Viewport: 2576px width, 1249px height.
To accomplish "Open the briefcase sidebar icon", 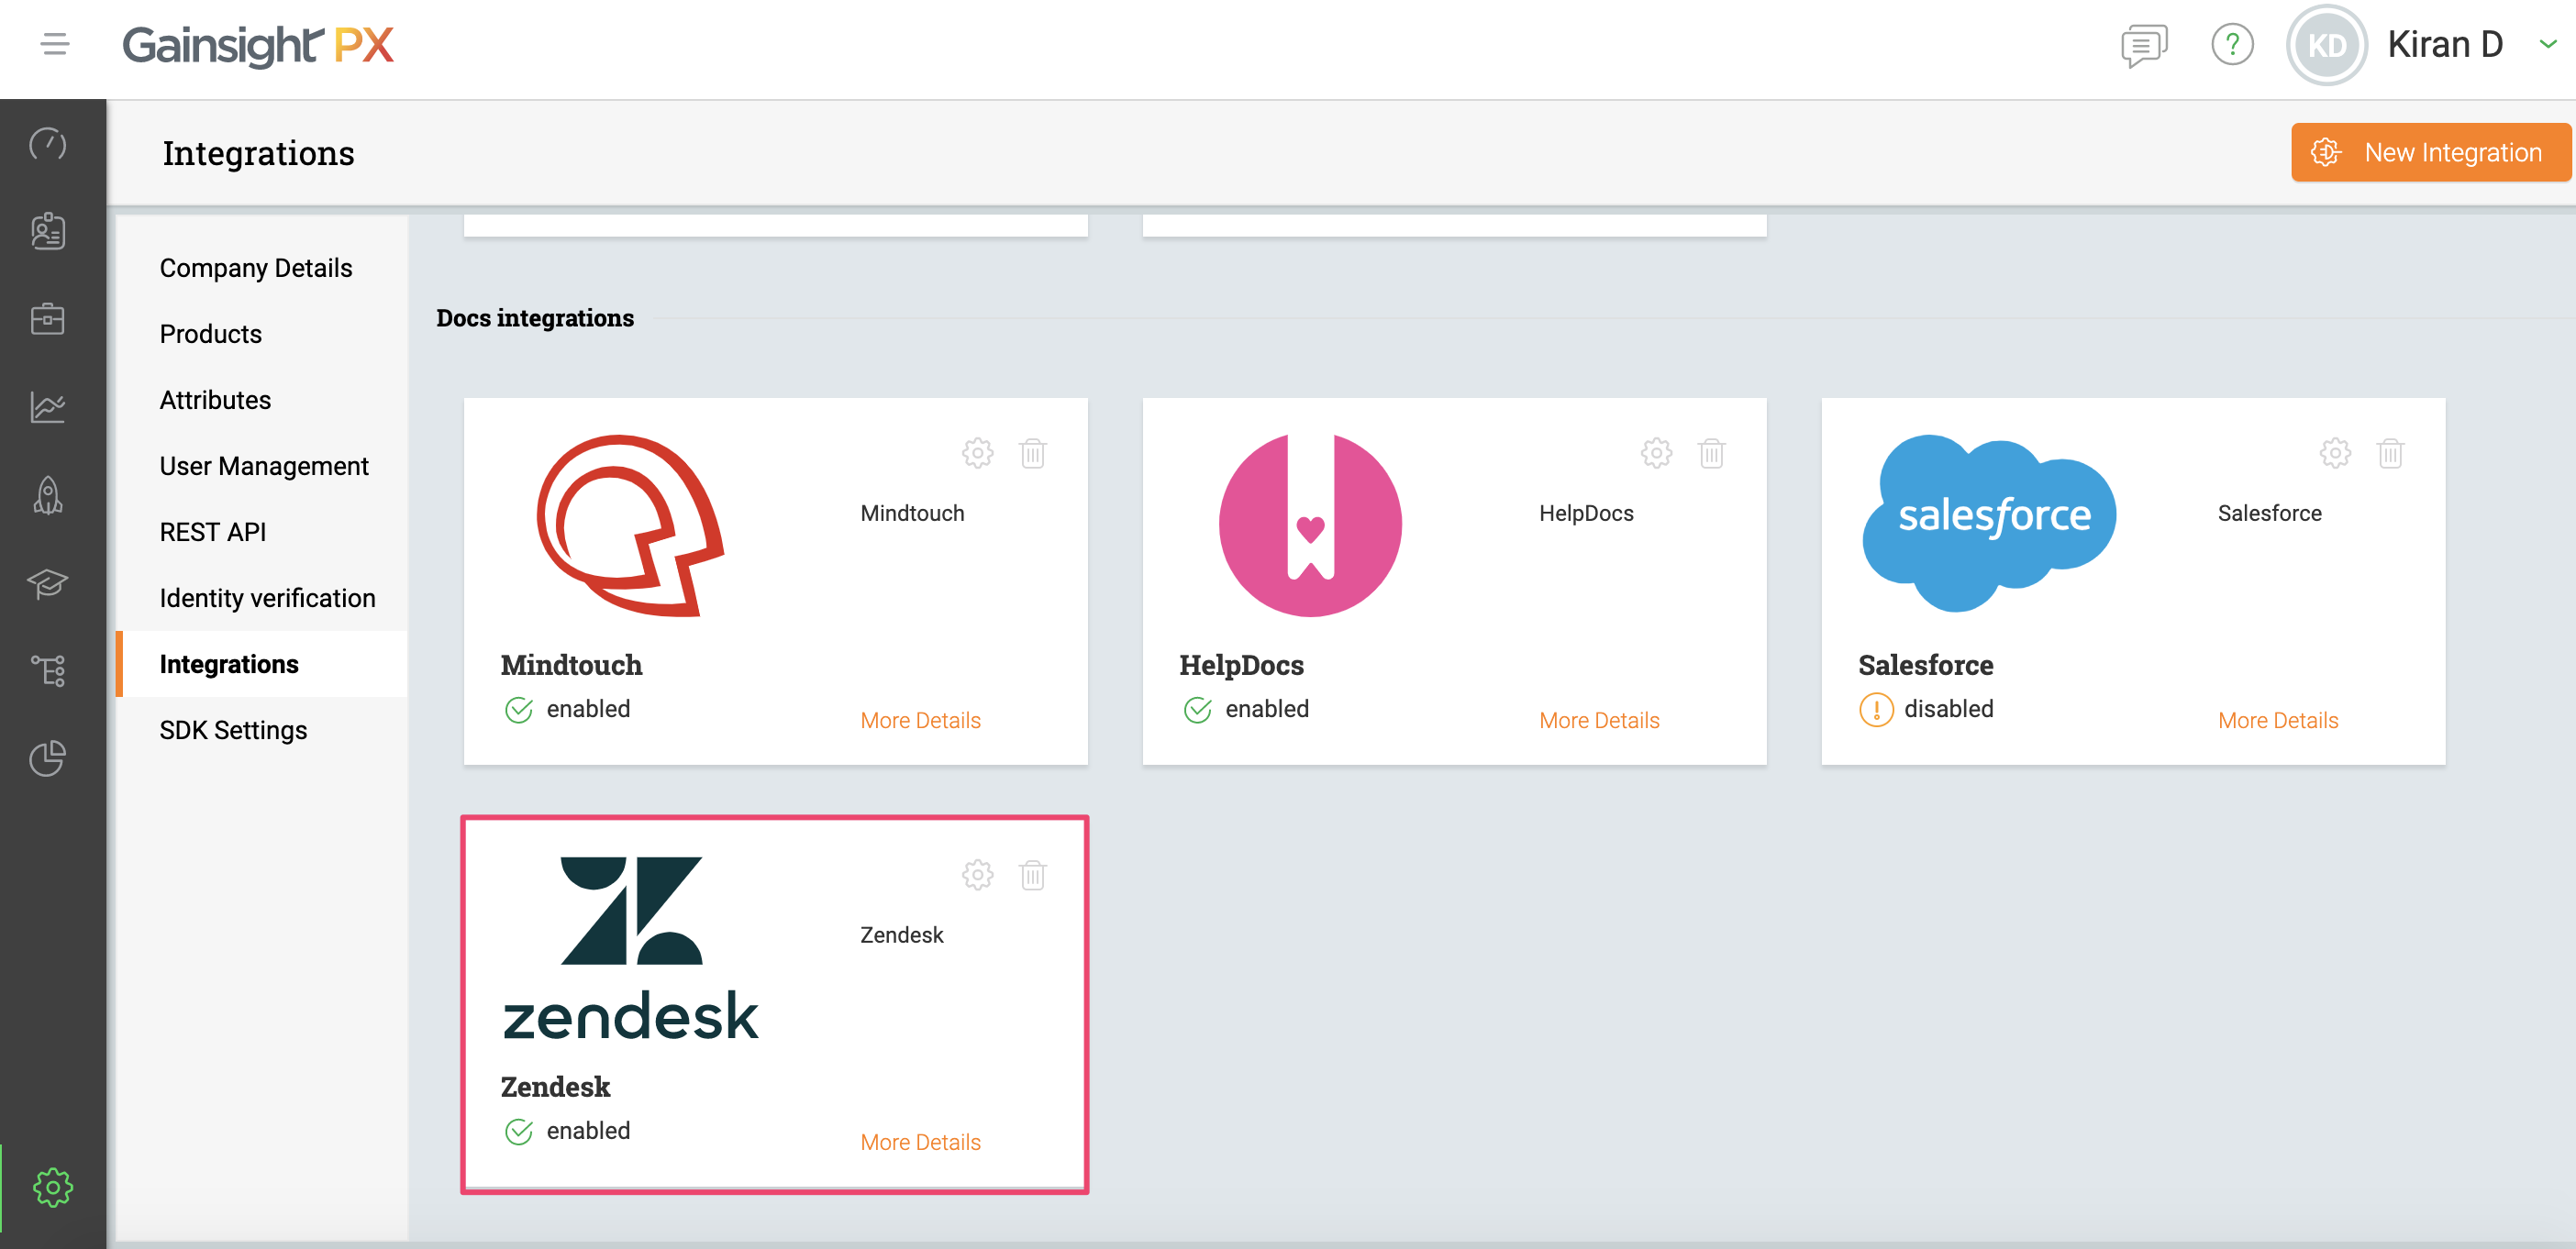I will click(47, 319).
